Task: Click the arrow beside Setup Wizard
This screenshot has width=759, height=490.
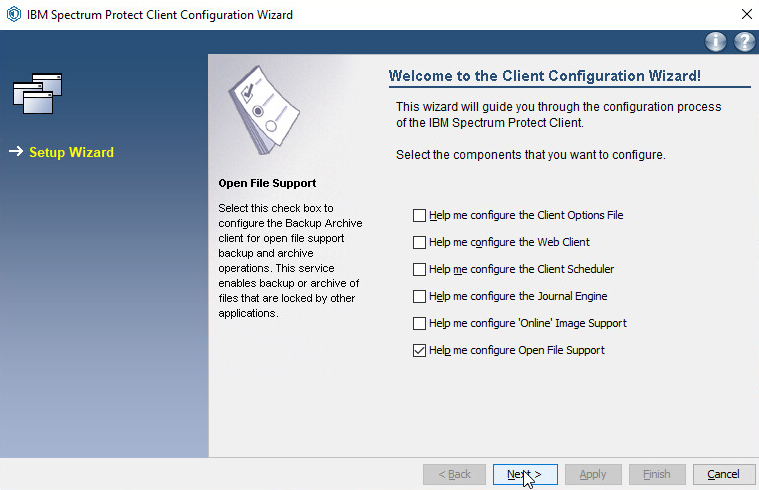Action: (x=15, y=152)
